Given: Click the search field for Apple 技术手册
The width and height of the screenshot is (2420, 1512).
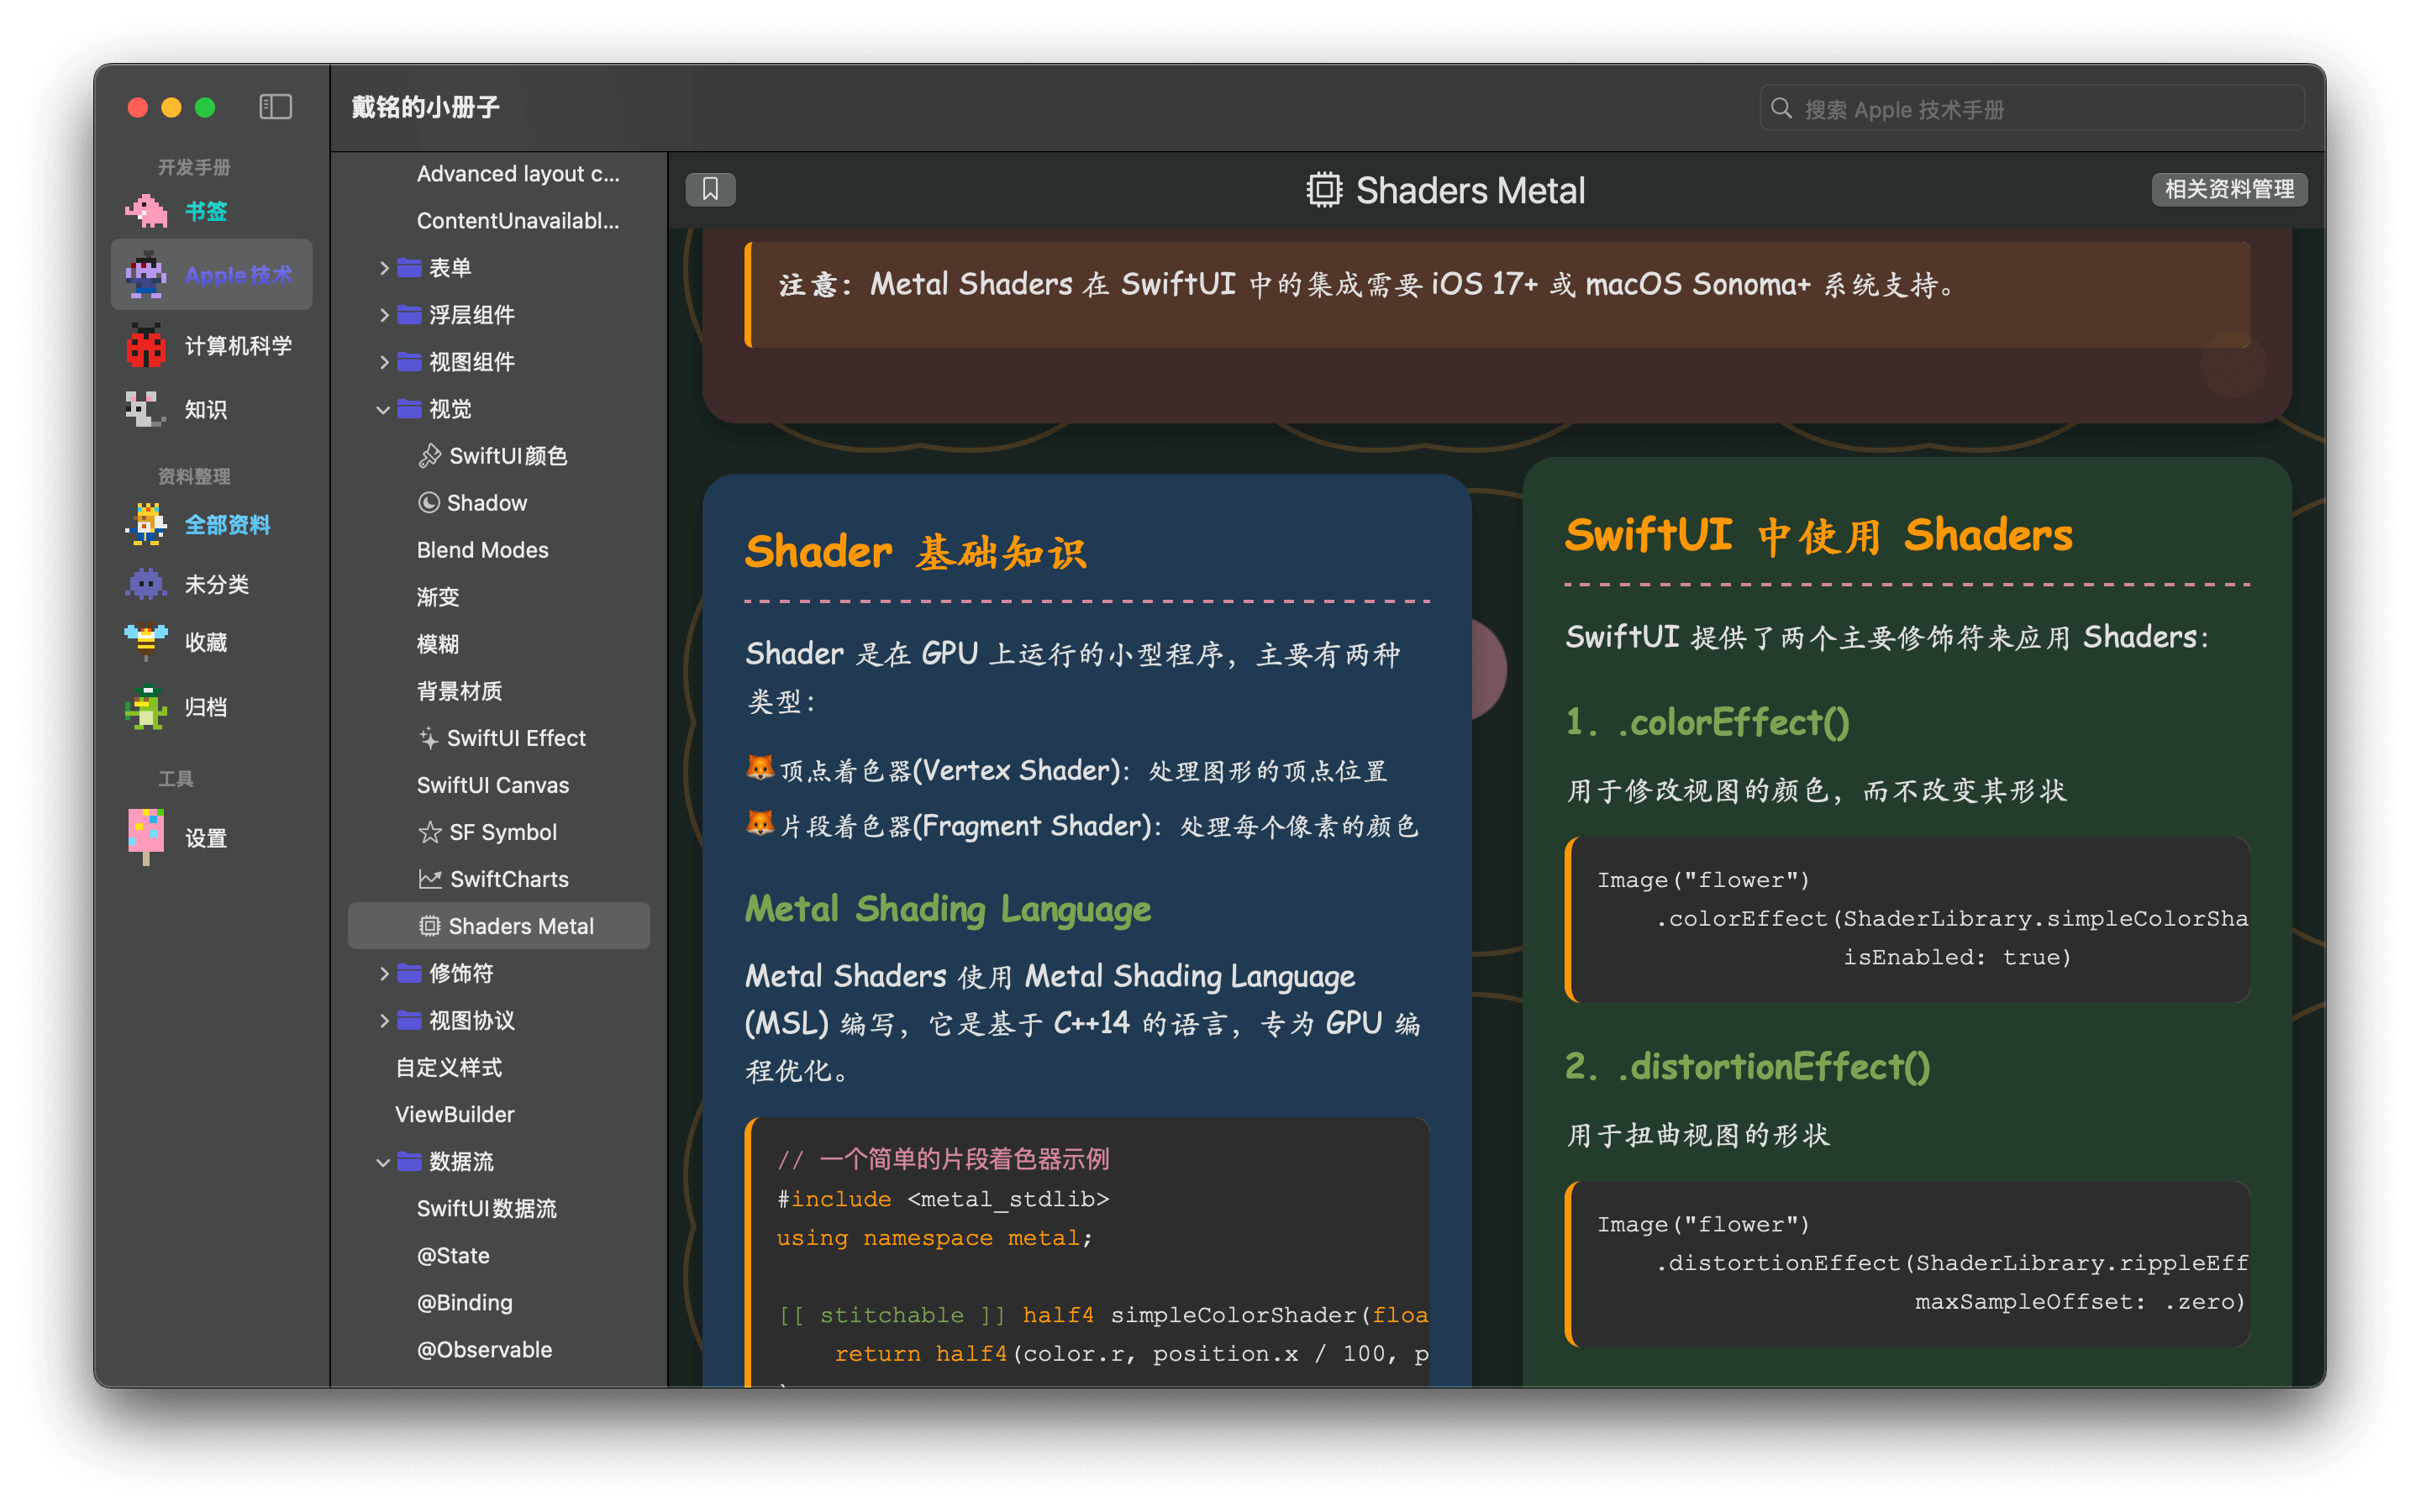Looking at the screenshot, I should coord(2032,108).
